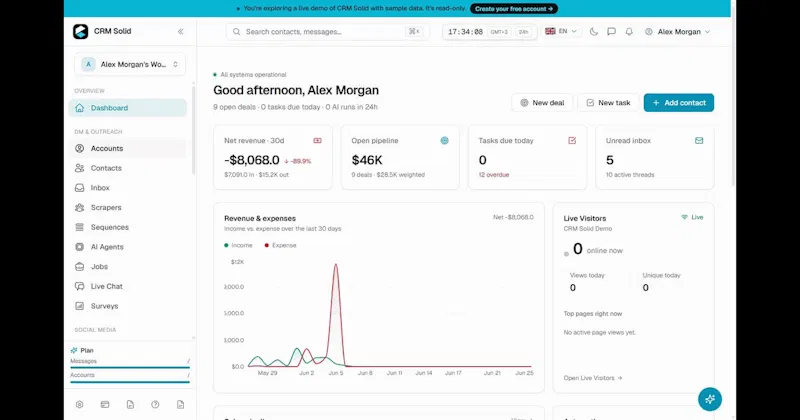
Task: Click the Contacts people icon
Action: pos(80,168)
